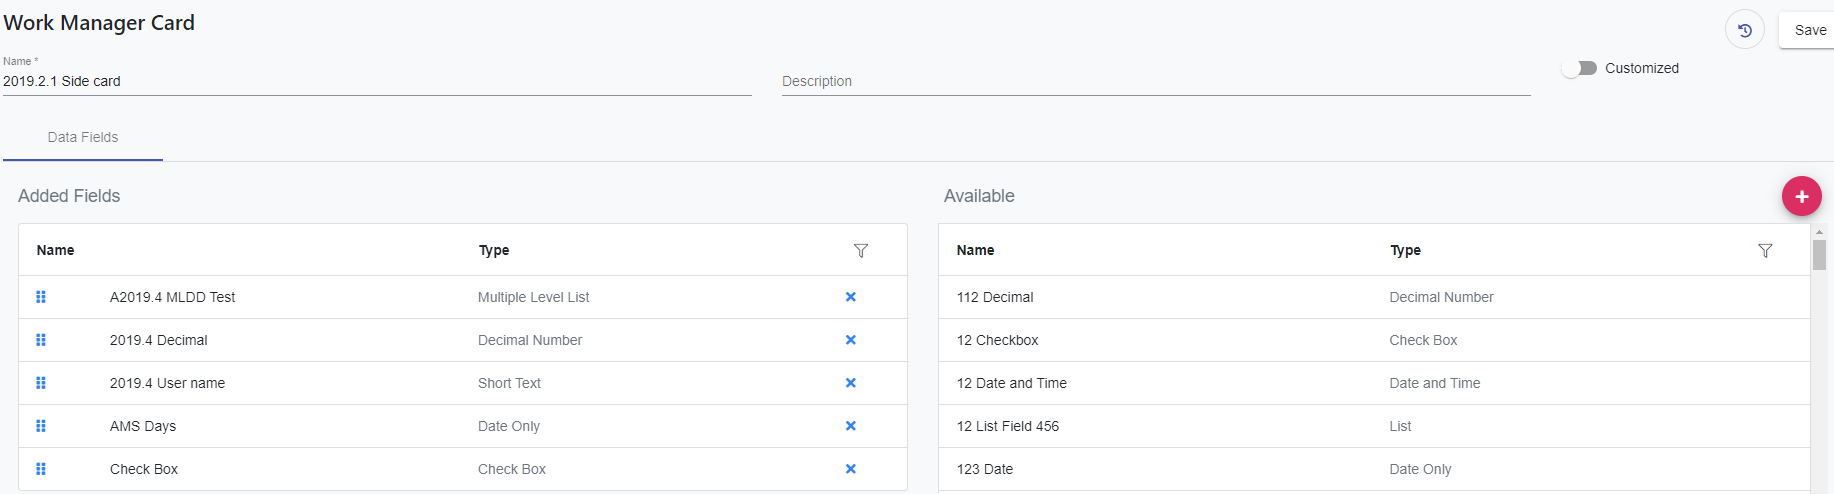Click the pink add field button
The image size is (1834, 494).
(x=1801, y=196)
